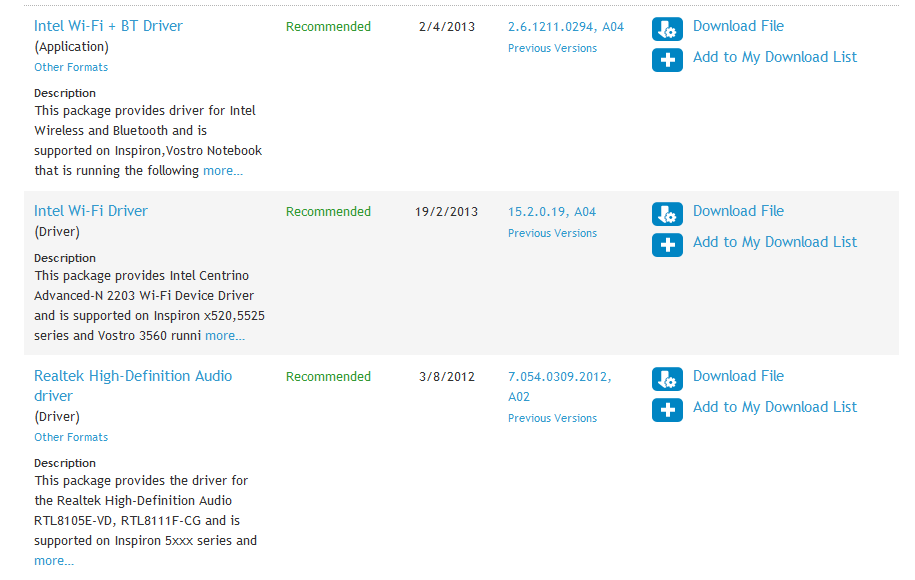Click 'Add to My Download List' for Intel Wi-Fi Driver
915x580 pixels.
point(775,242)
